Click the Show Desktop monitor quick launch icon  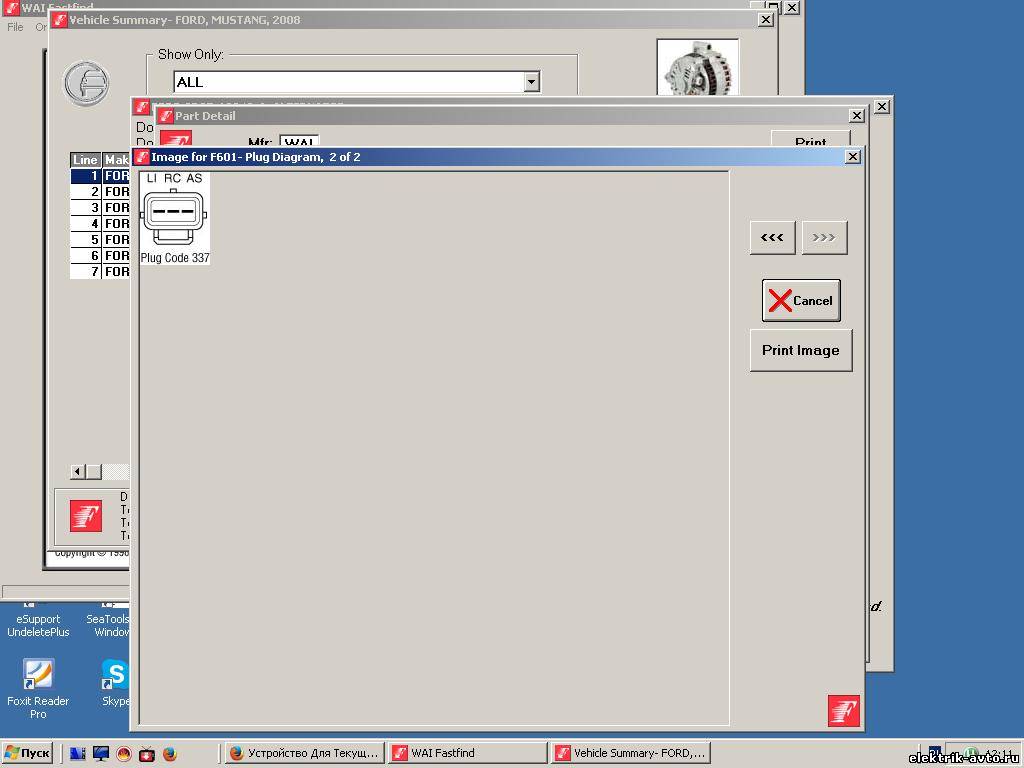(101, 754)
